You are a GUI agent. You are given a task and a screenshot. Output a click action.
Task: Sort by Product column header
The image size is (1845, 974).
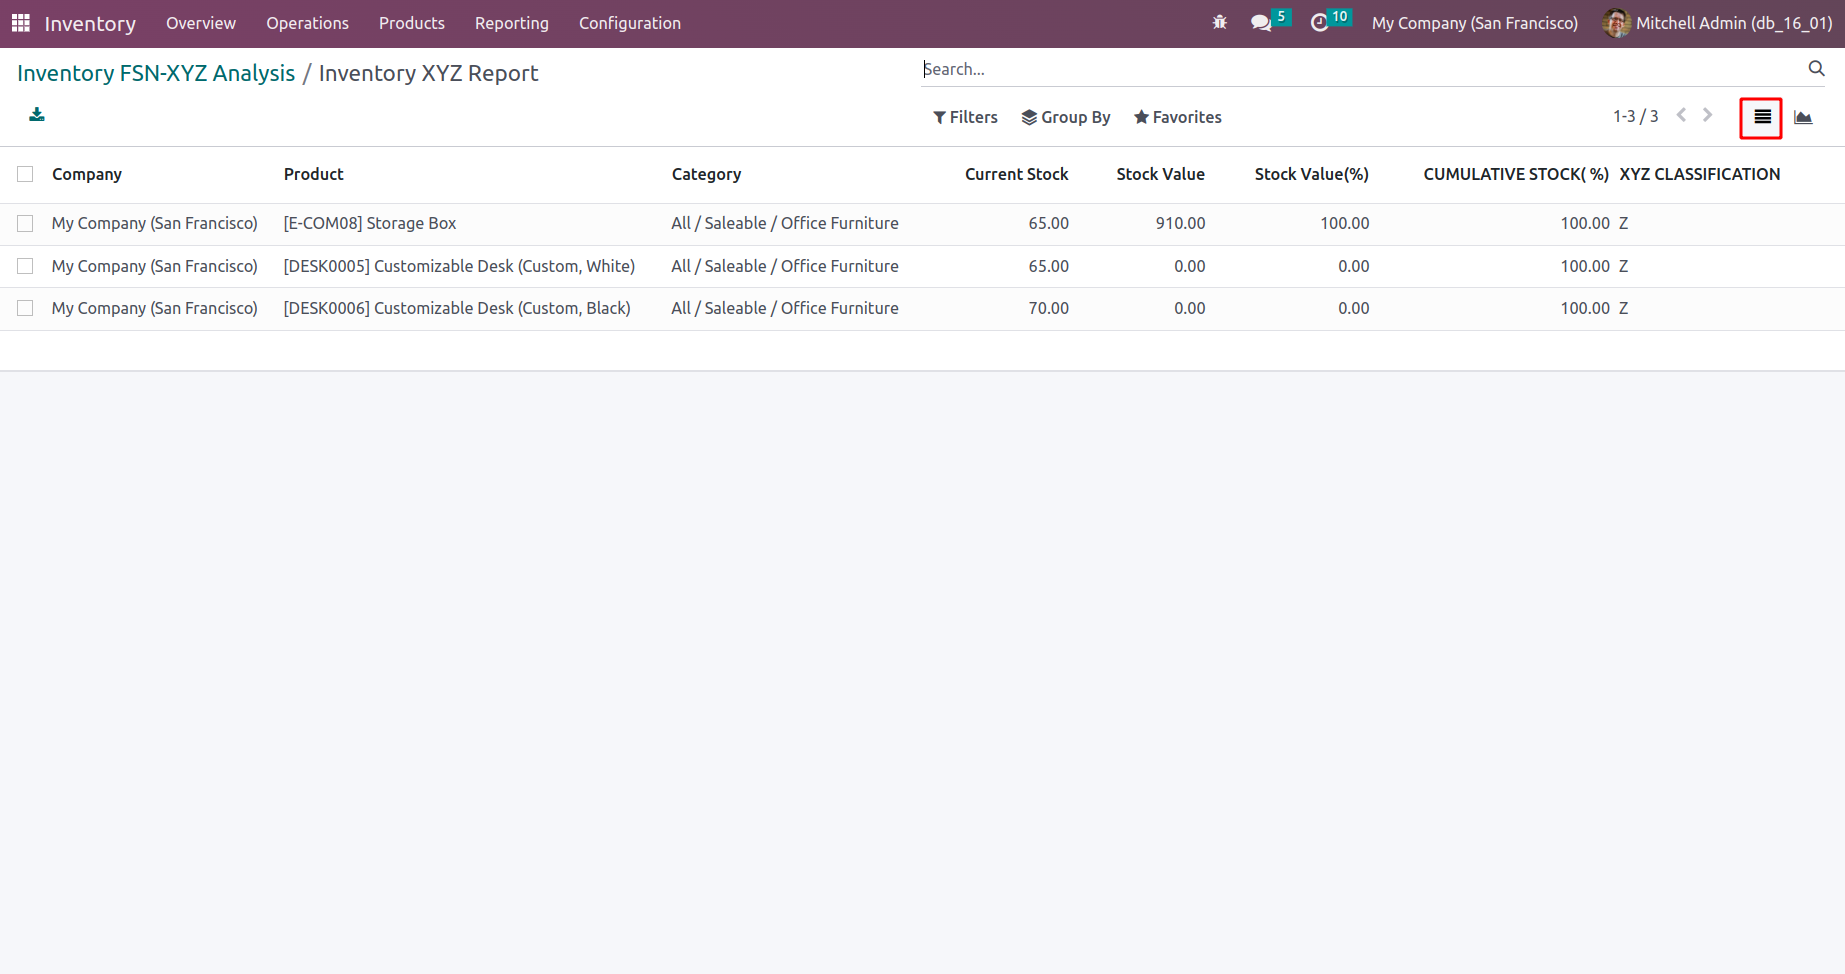point(314,174)
